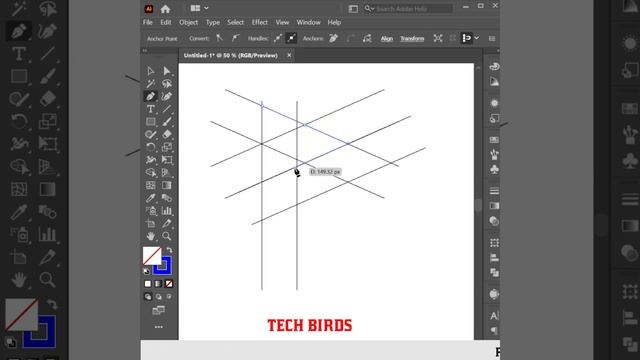Hide handles for multiple selected anchors

click(x=291, y=38)
